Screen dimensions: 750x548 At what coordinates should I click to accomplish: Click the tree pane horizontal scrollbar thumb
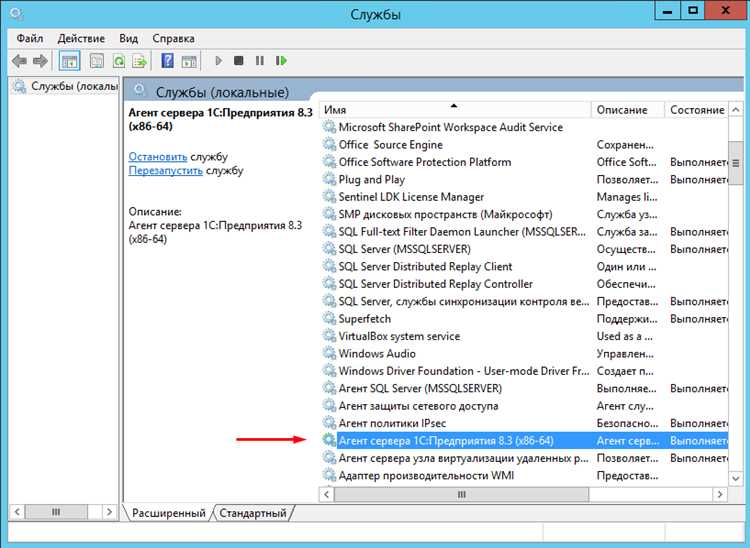click(56, 512)
